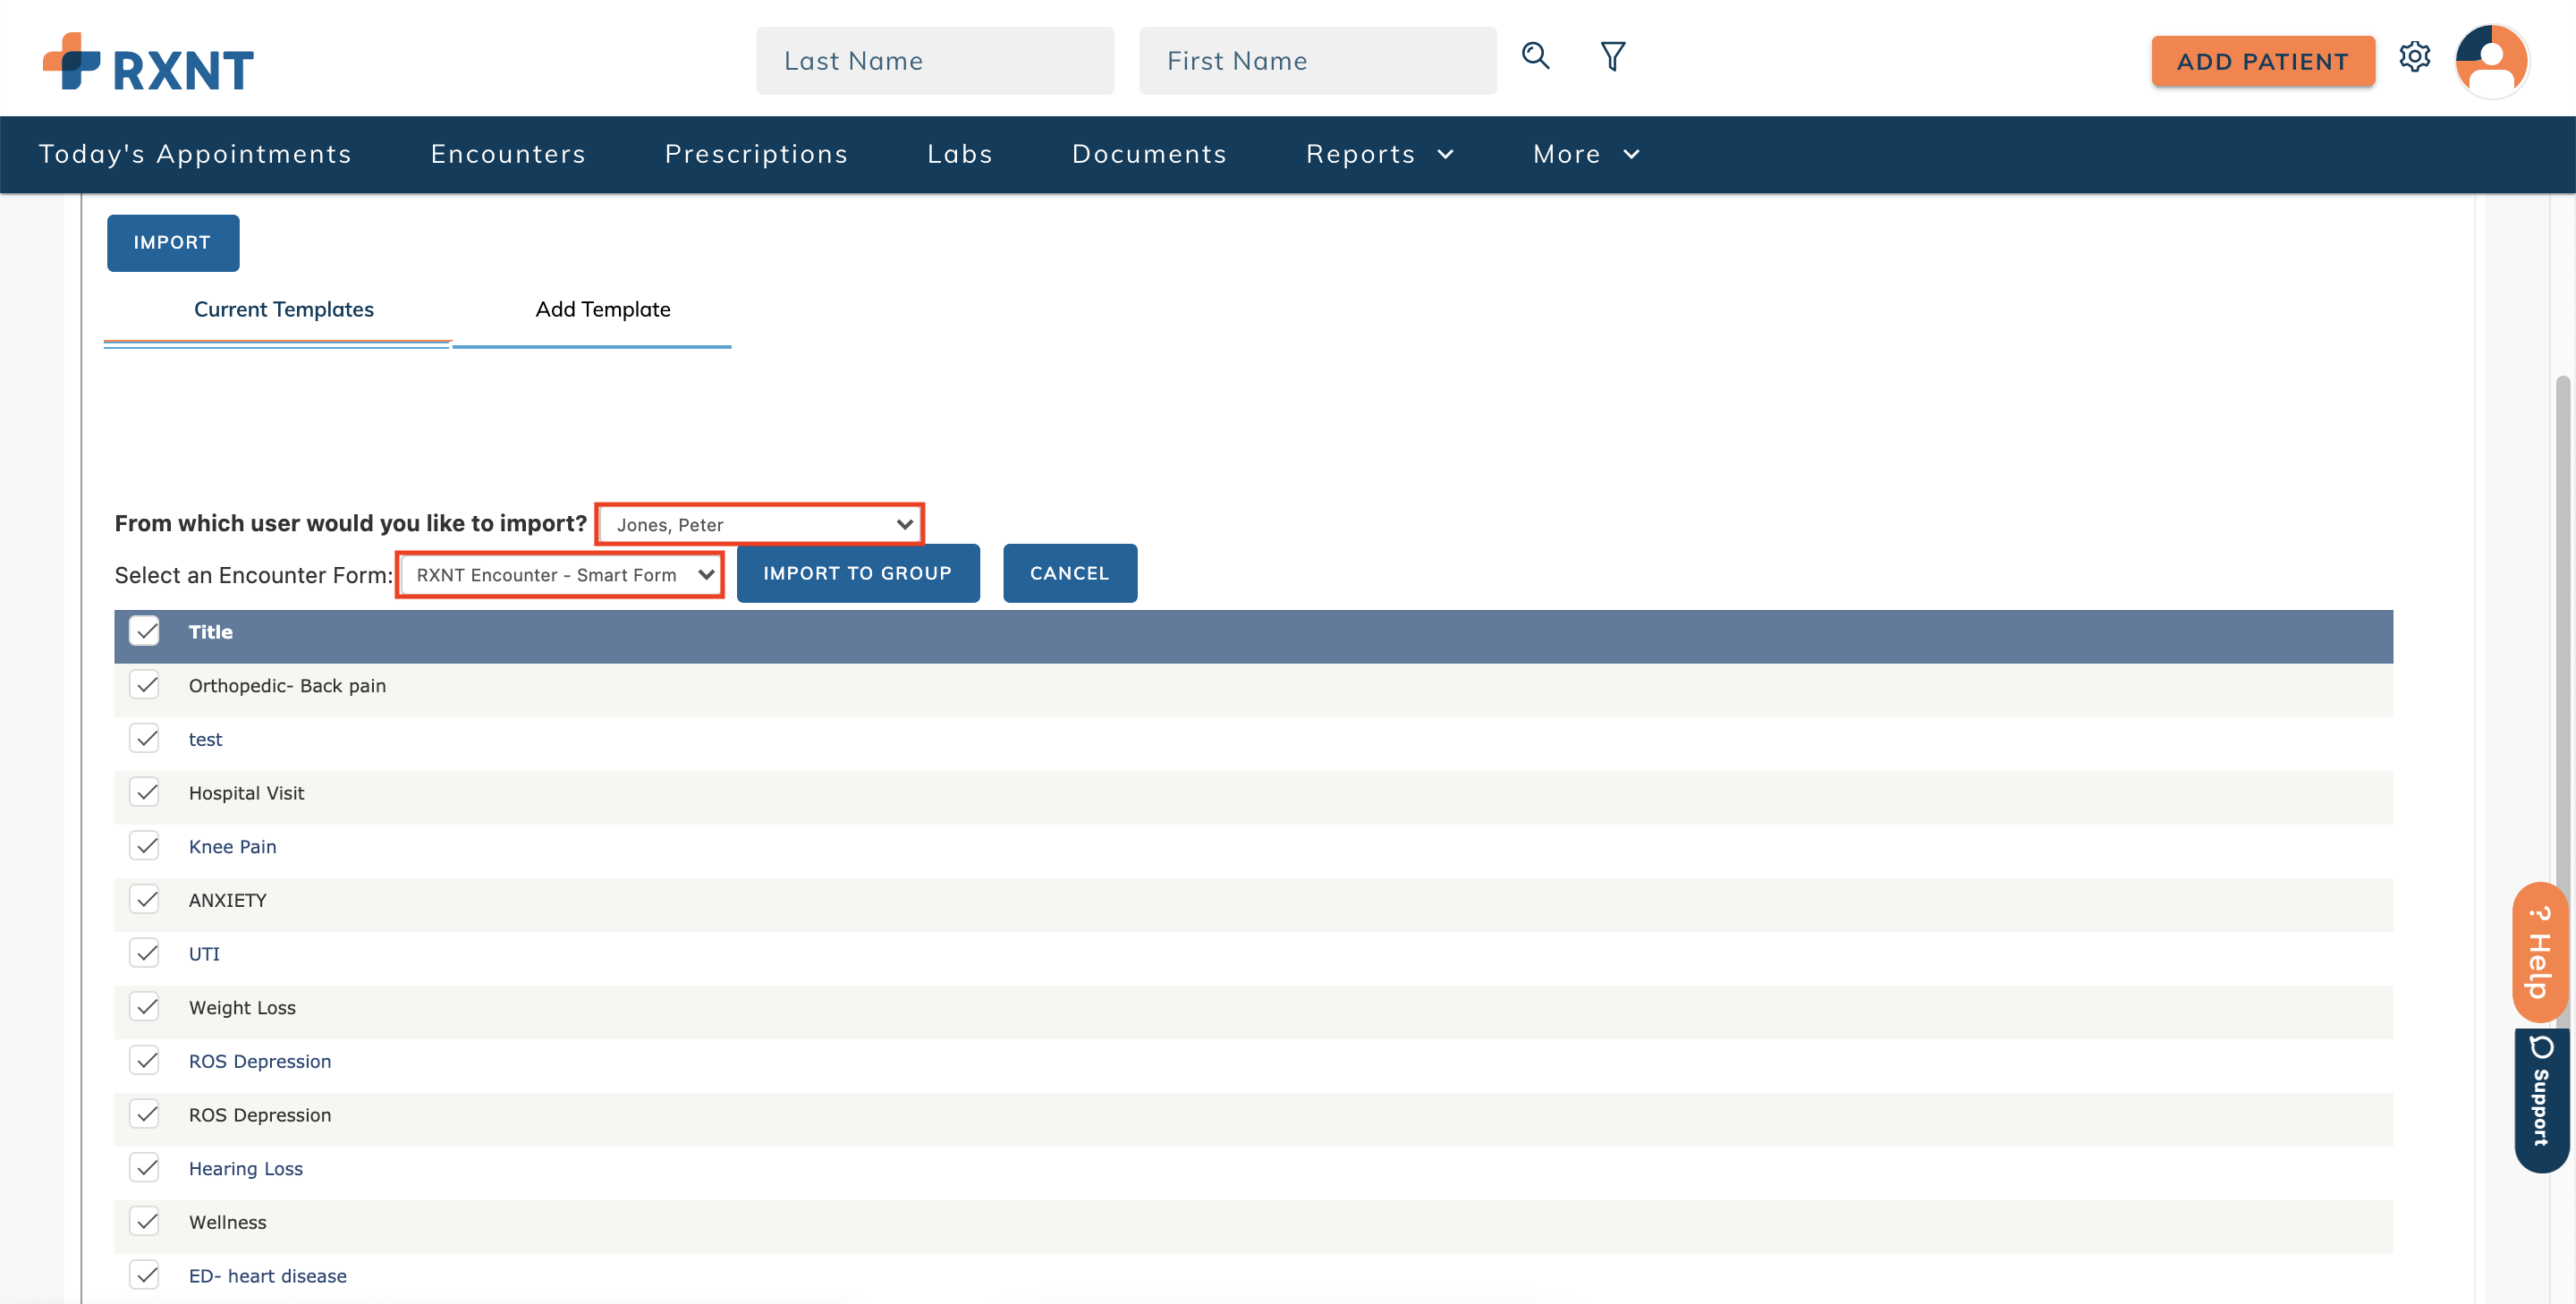2576x1304 pixels.
Task: Click the search magnifier icon
Action: 1535,56
